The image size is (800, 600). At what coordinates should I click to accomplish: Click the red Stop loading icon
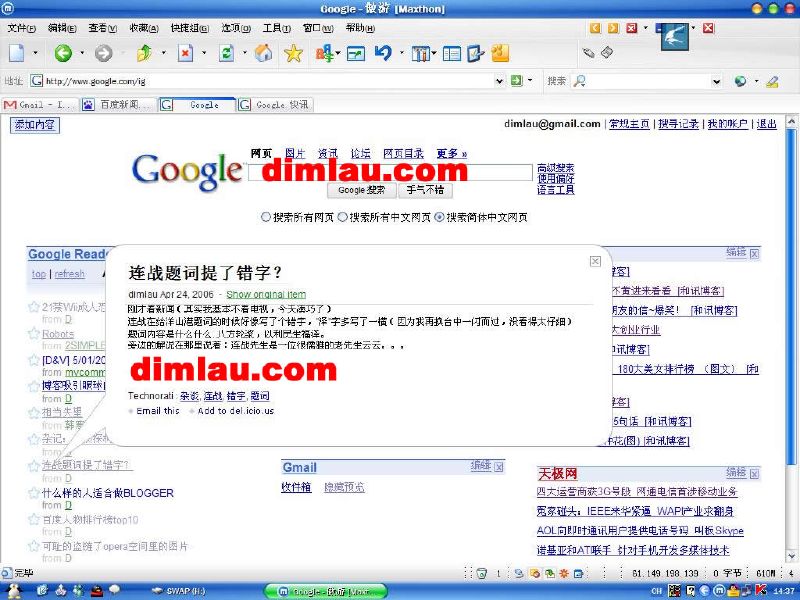(185, 55)
